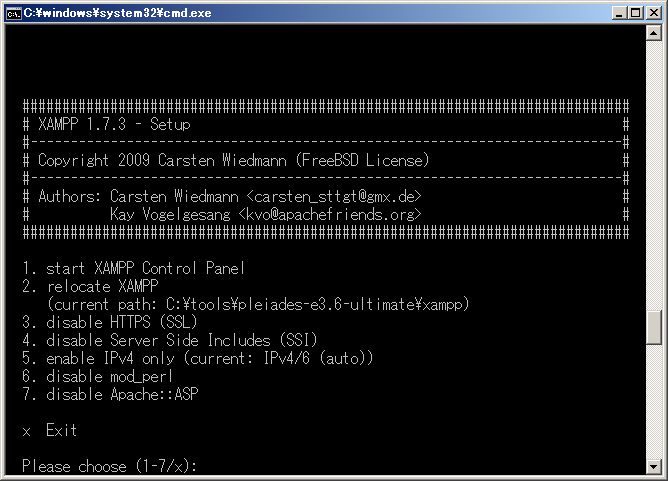
Task: Click option '5. enable IPv4 only'
Action: tap(198, 358)
